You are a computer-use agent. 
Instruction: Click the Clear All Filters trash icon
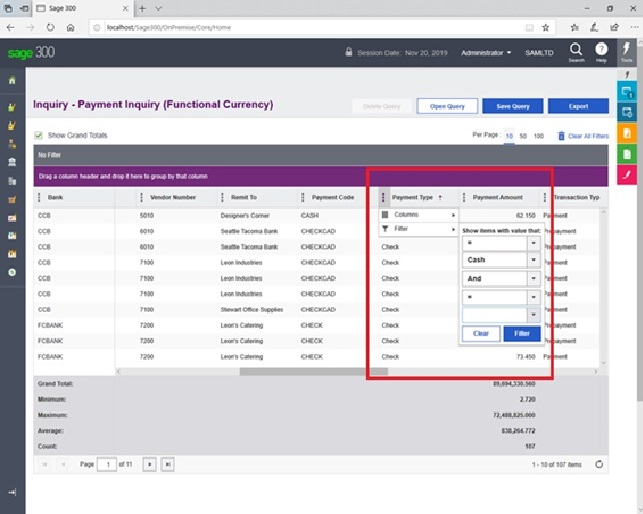tap(561, 136)
